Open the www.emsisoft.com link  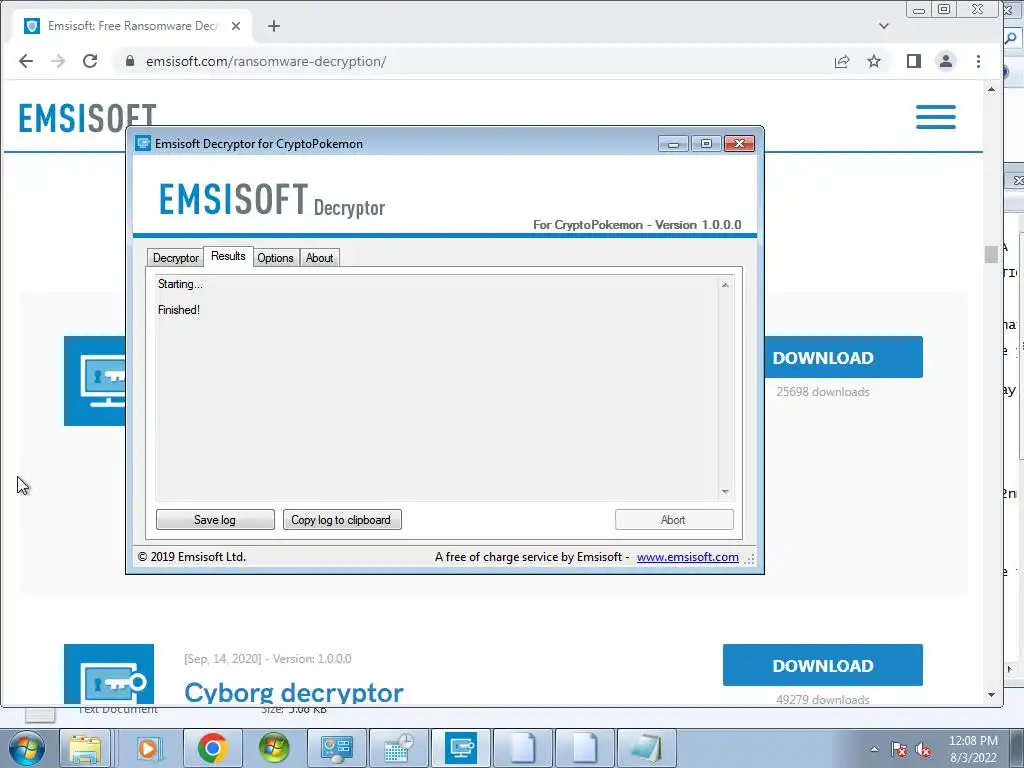[688, 557]
